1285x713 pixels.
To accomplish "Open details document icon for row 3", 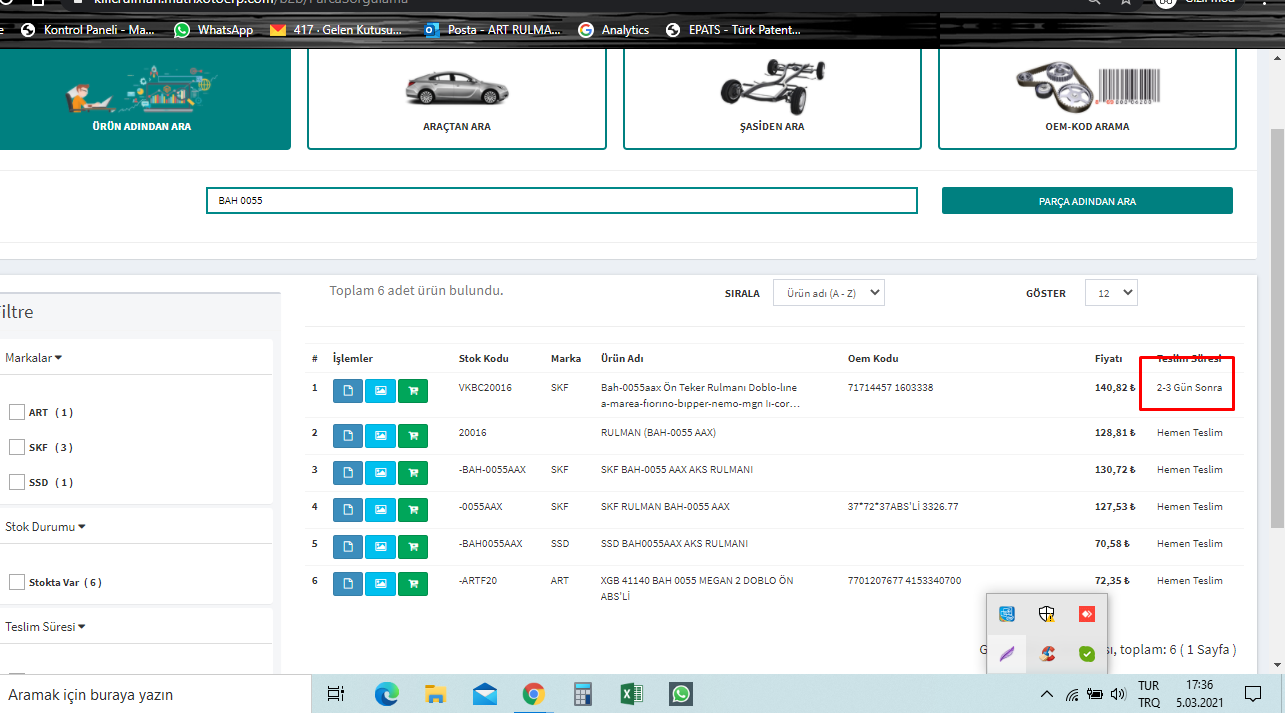I will tap(347, 471).
